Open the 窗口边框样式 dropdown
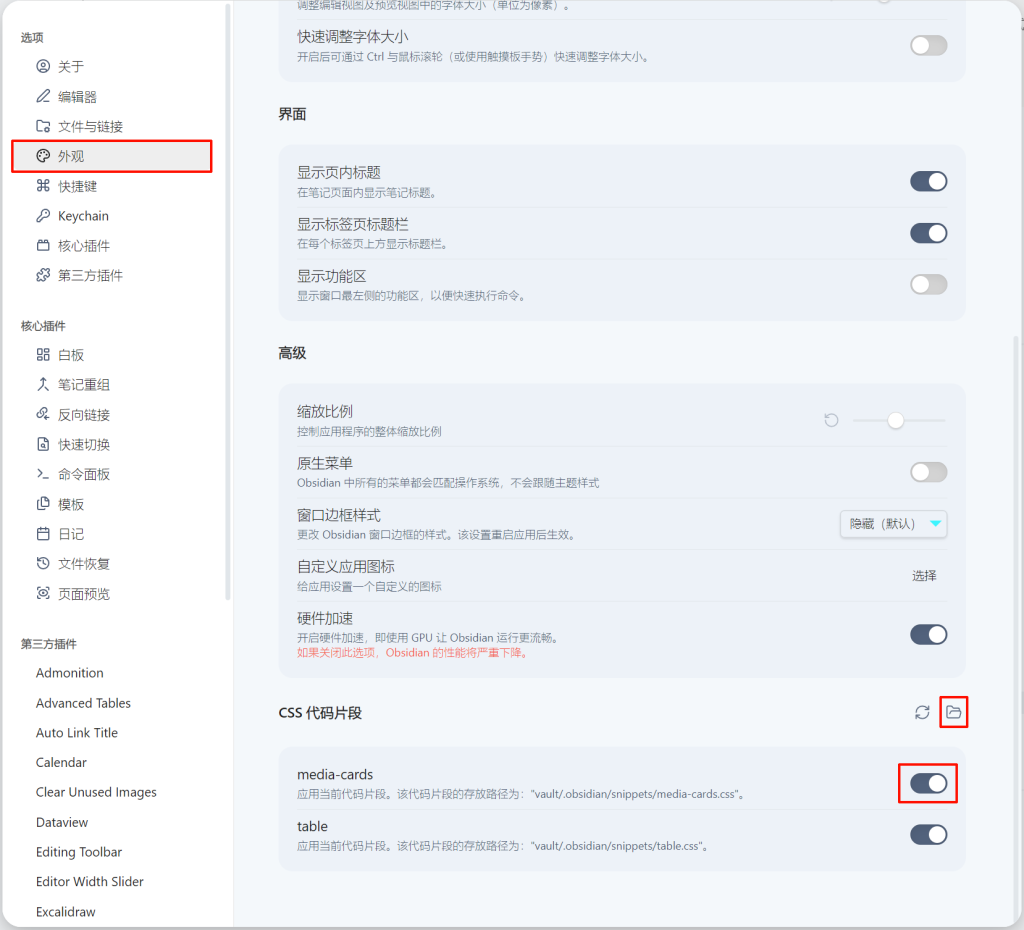Image resolution: width=1024 pixels, height=930 pixels. pyautogui.click(x=893, y=524)
